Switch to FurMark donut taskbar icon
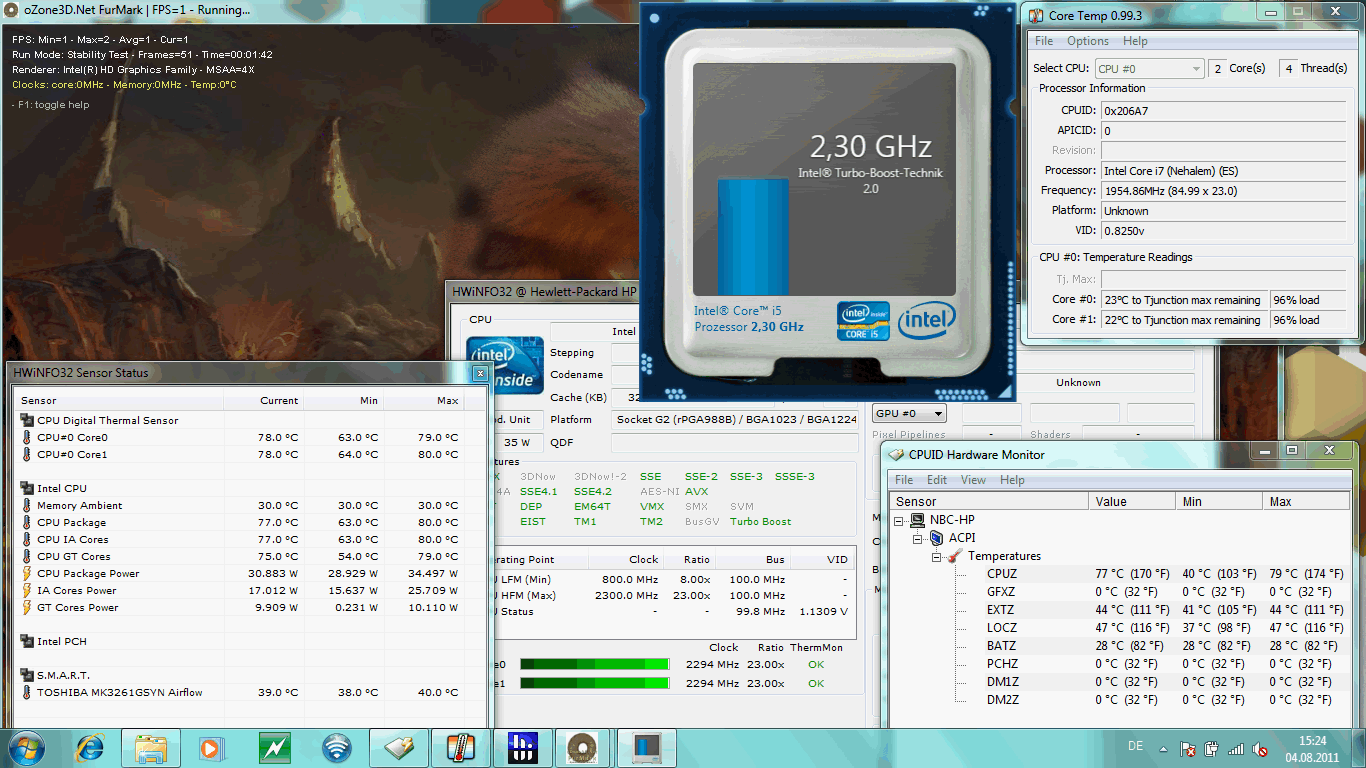The height and width of the screenshot is (768, 1366). [x=584, y=747]
